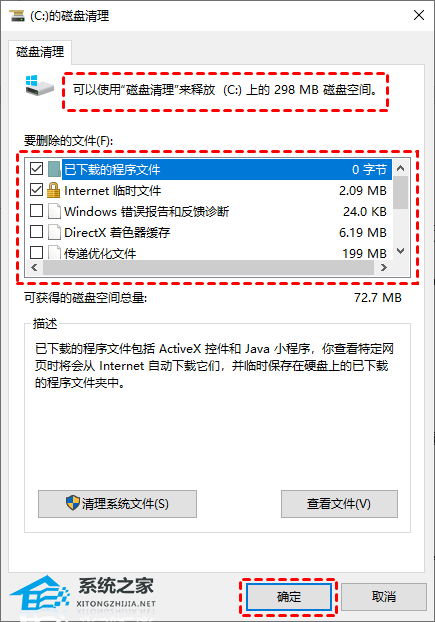The width and height of the screenshot is (435, 622).
Task: Open 查看文件(V) button
Action: (339, 504)
